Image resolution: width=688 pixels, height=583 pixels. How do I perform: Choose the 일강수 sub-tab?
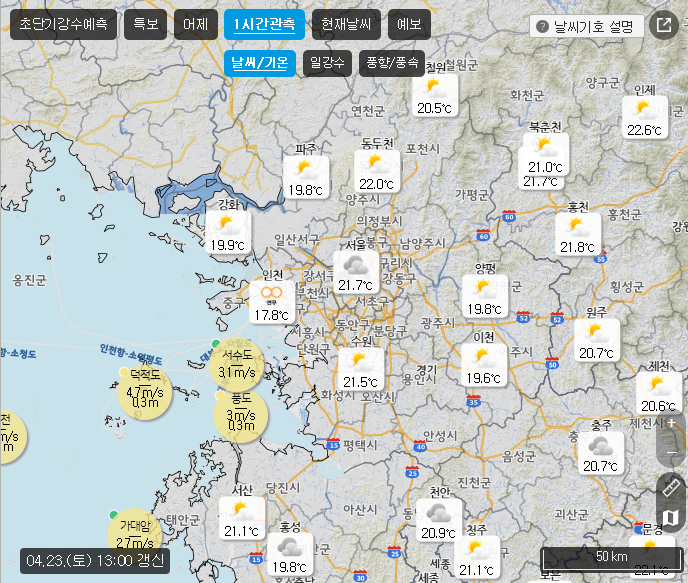pyautogui.click(x=327, y=63)
